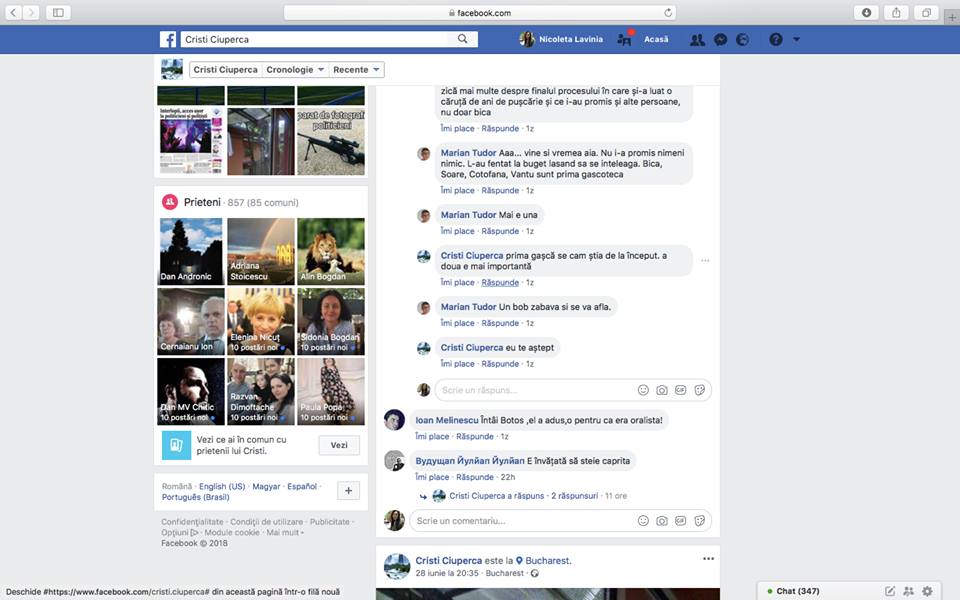Open the friend requests icon
960x600 pixels.
click(697, 40)
